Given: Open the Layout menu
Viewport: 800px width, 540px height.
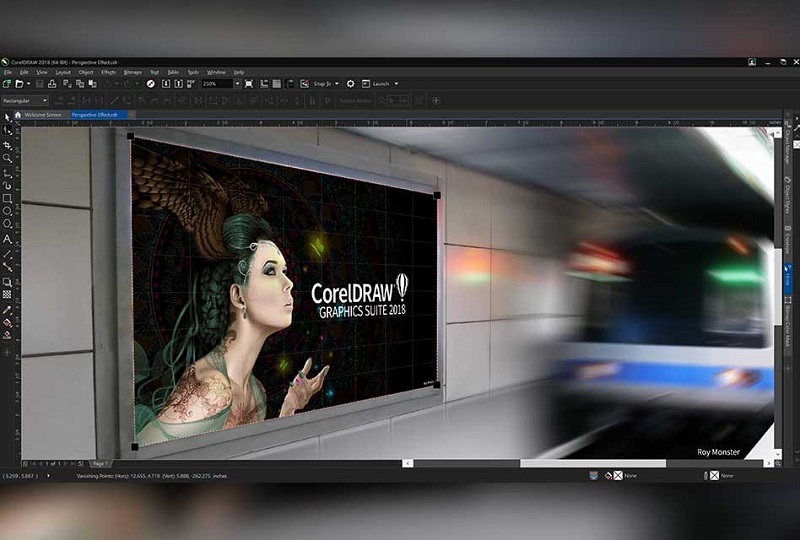Looking at the screenshot, I should [x=63, y=72].
